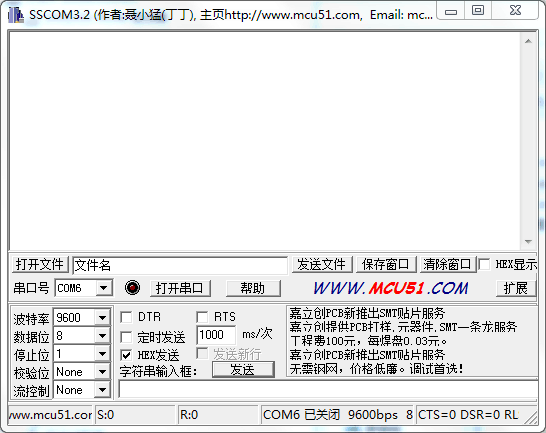Minimize the SSCOM window
The height and width of the screenshot is (433, 546).
[451, 11]
